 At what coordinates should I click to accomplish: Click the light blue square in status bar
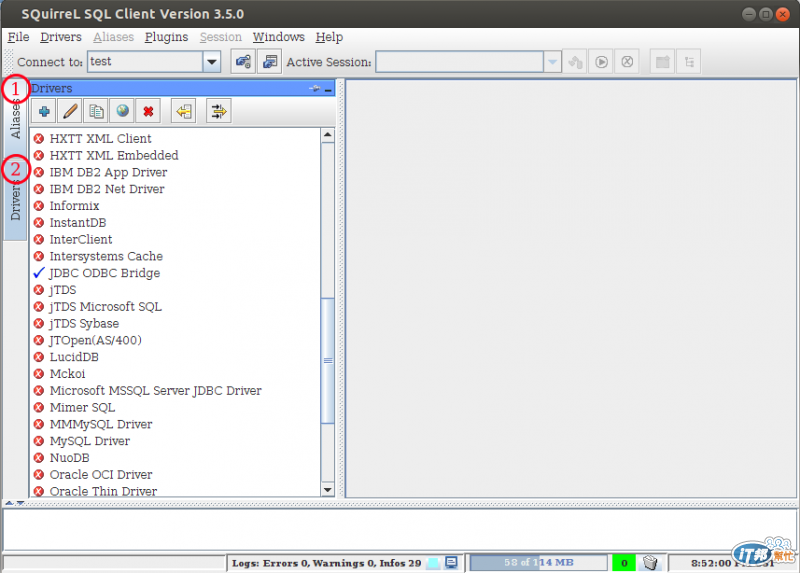coord(433,563)
